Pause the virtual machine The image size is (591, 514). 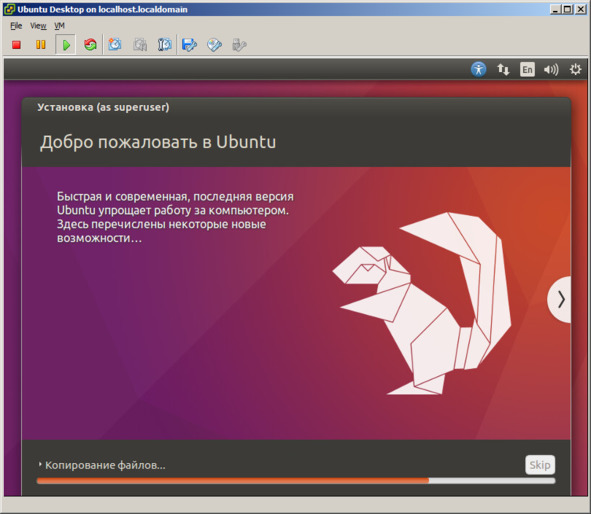tap(41, 45)
